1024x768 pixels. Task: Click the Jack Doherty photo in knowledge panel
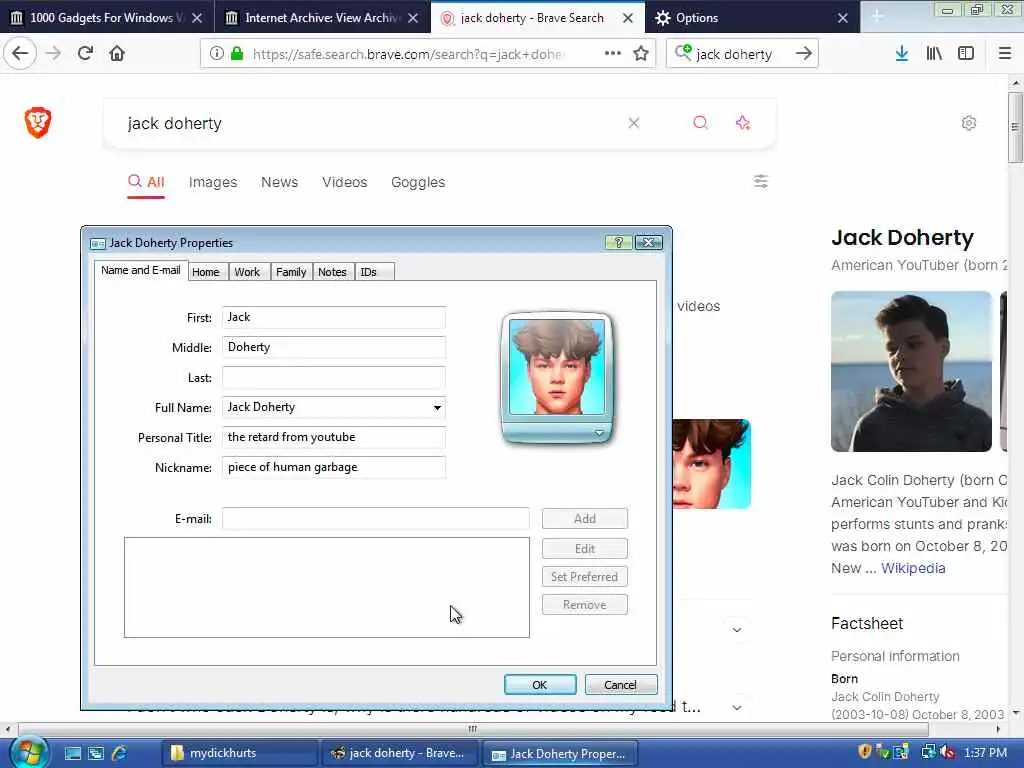click(x=911, y=372)
